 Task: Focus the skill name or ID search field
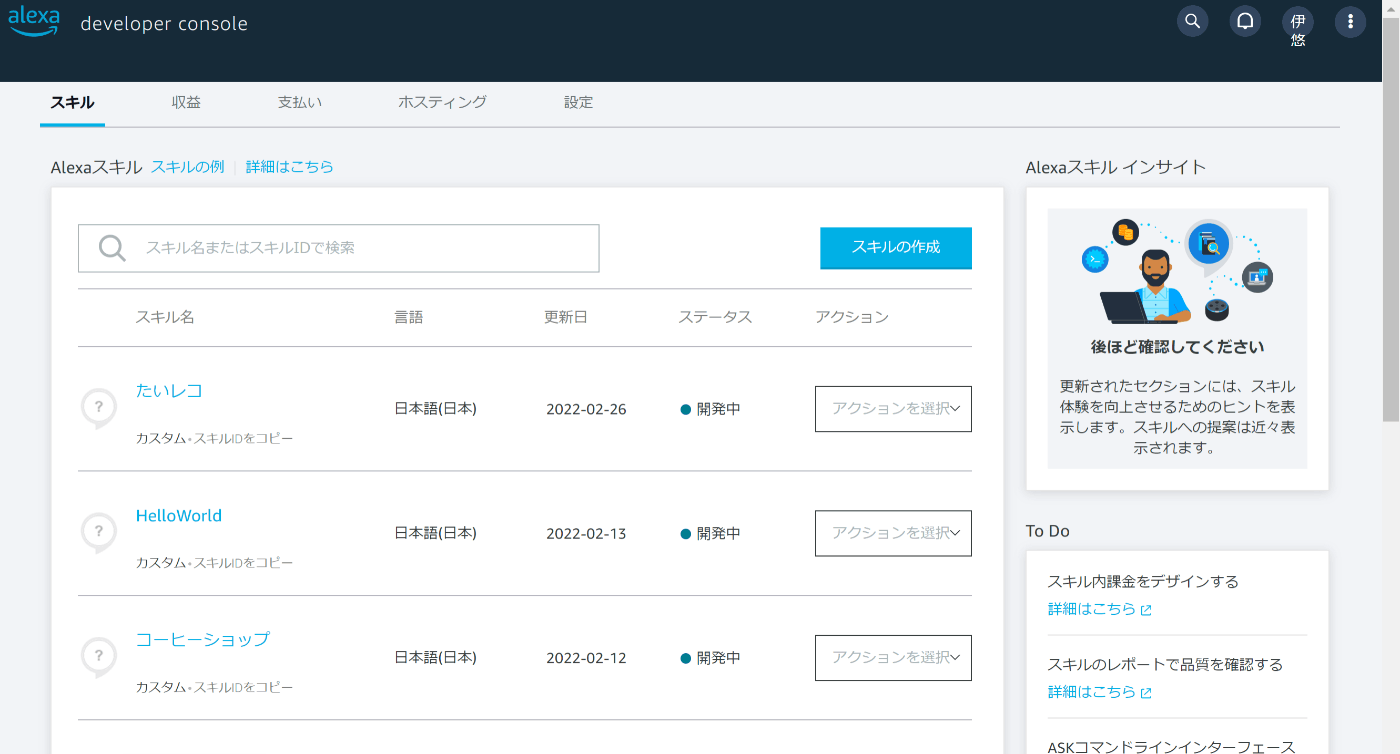339,248
